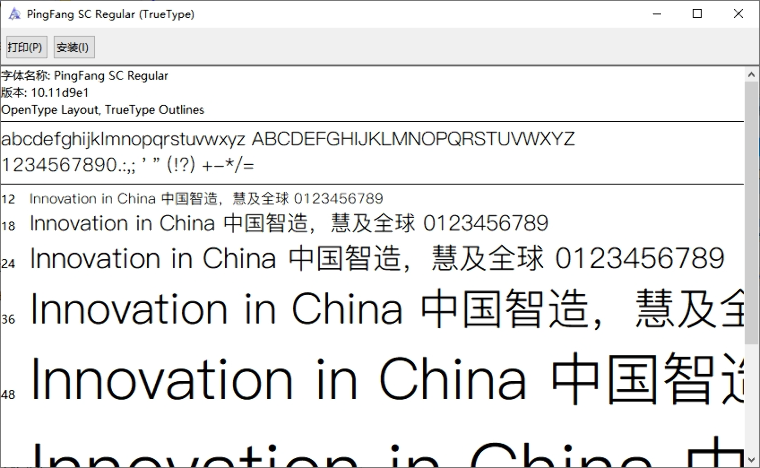760x468 pixels.
Task: Click the digits and punctuation line 1234567890
Action: pyautogui.click(x=127, y=165)
